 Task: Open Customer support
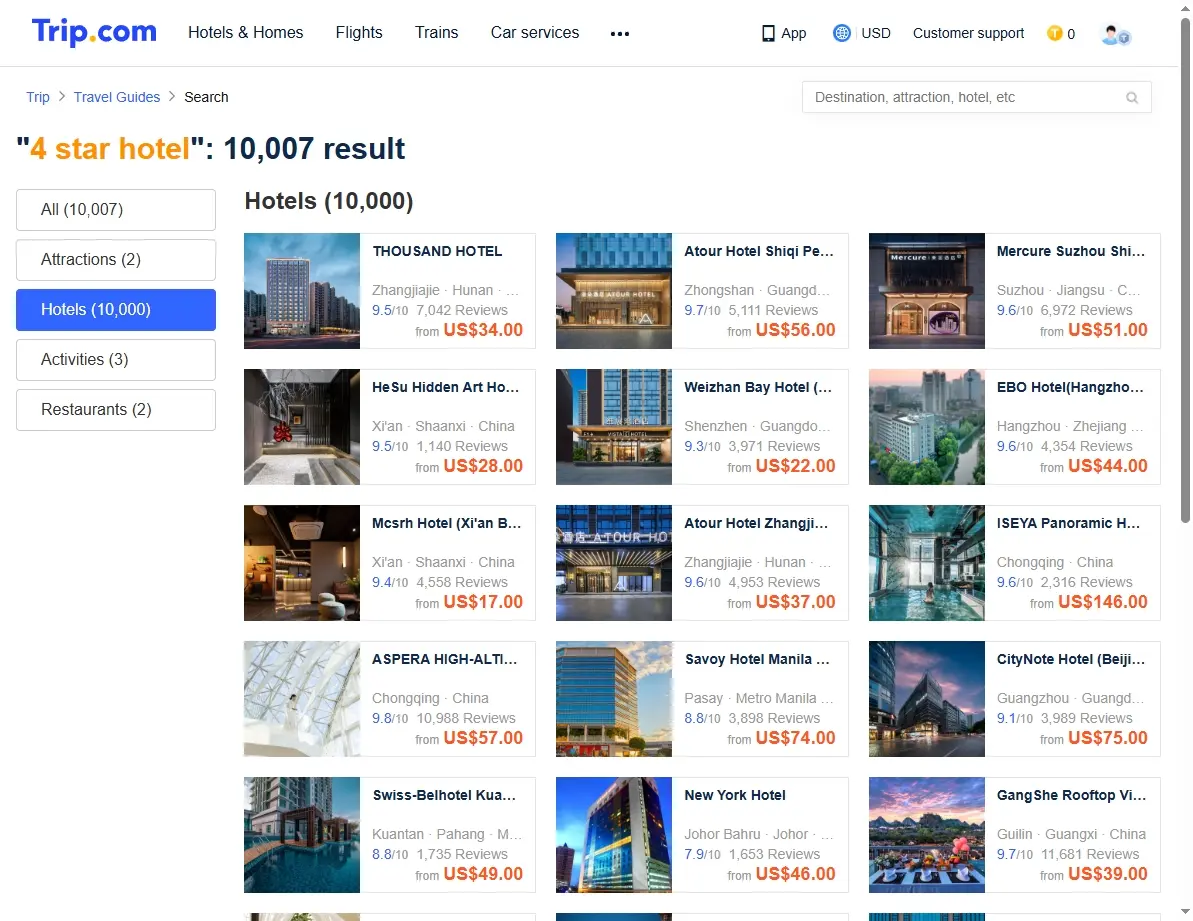969,33
